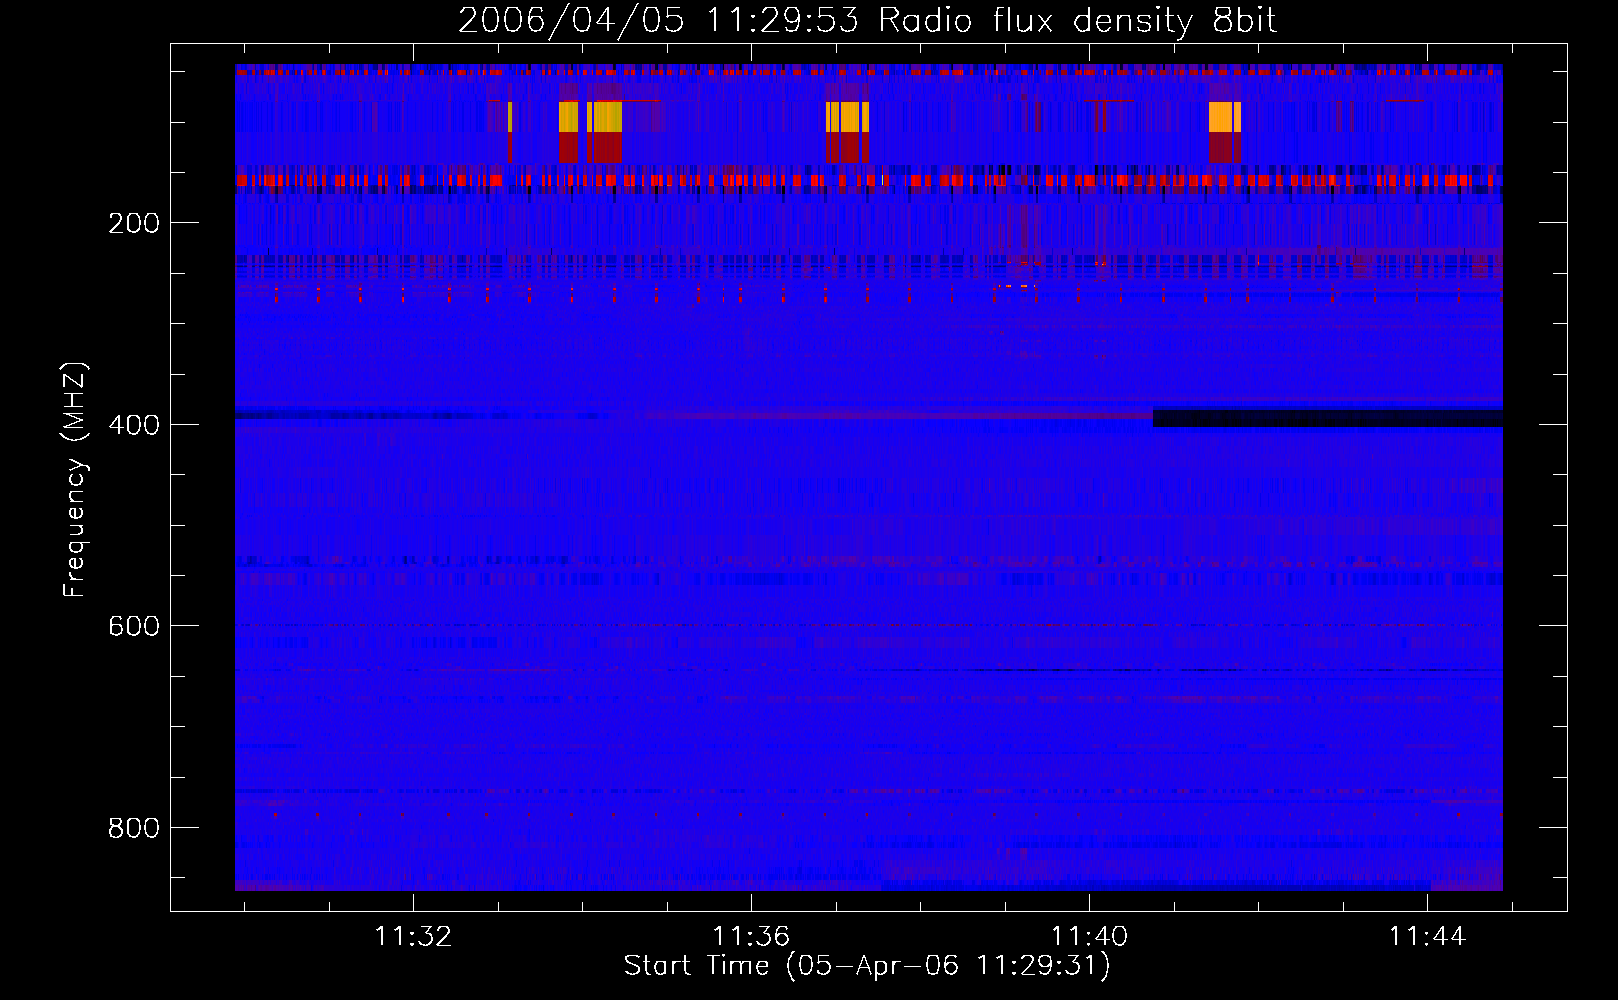This screenshot has width=1618, height=1000.
Task: Click the 'Start Time (05-Apr-06 11:29:31)' x-axis label
Action: click(x=867, y=966)
